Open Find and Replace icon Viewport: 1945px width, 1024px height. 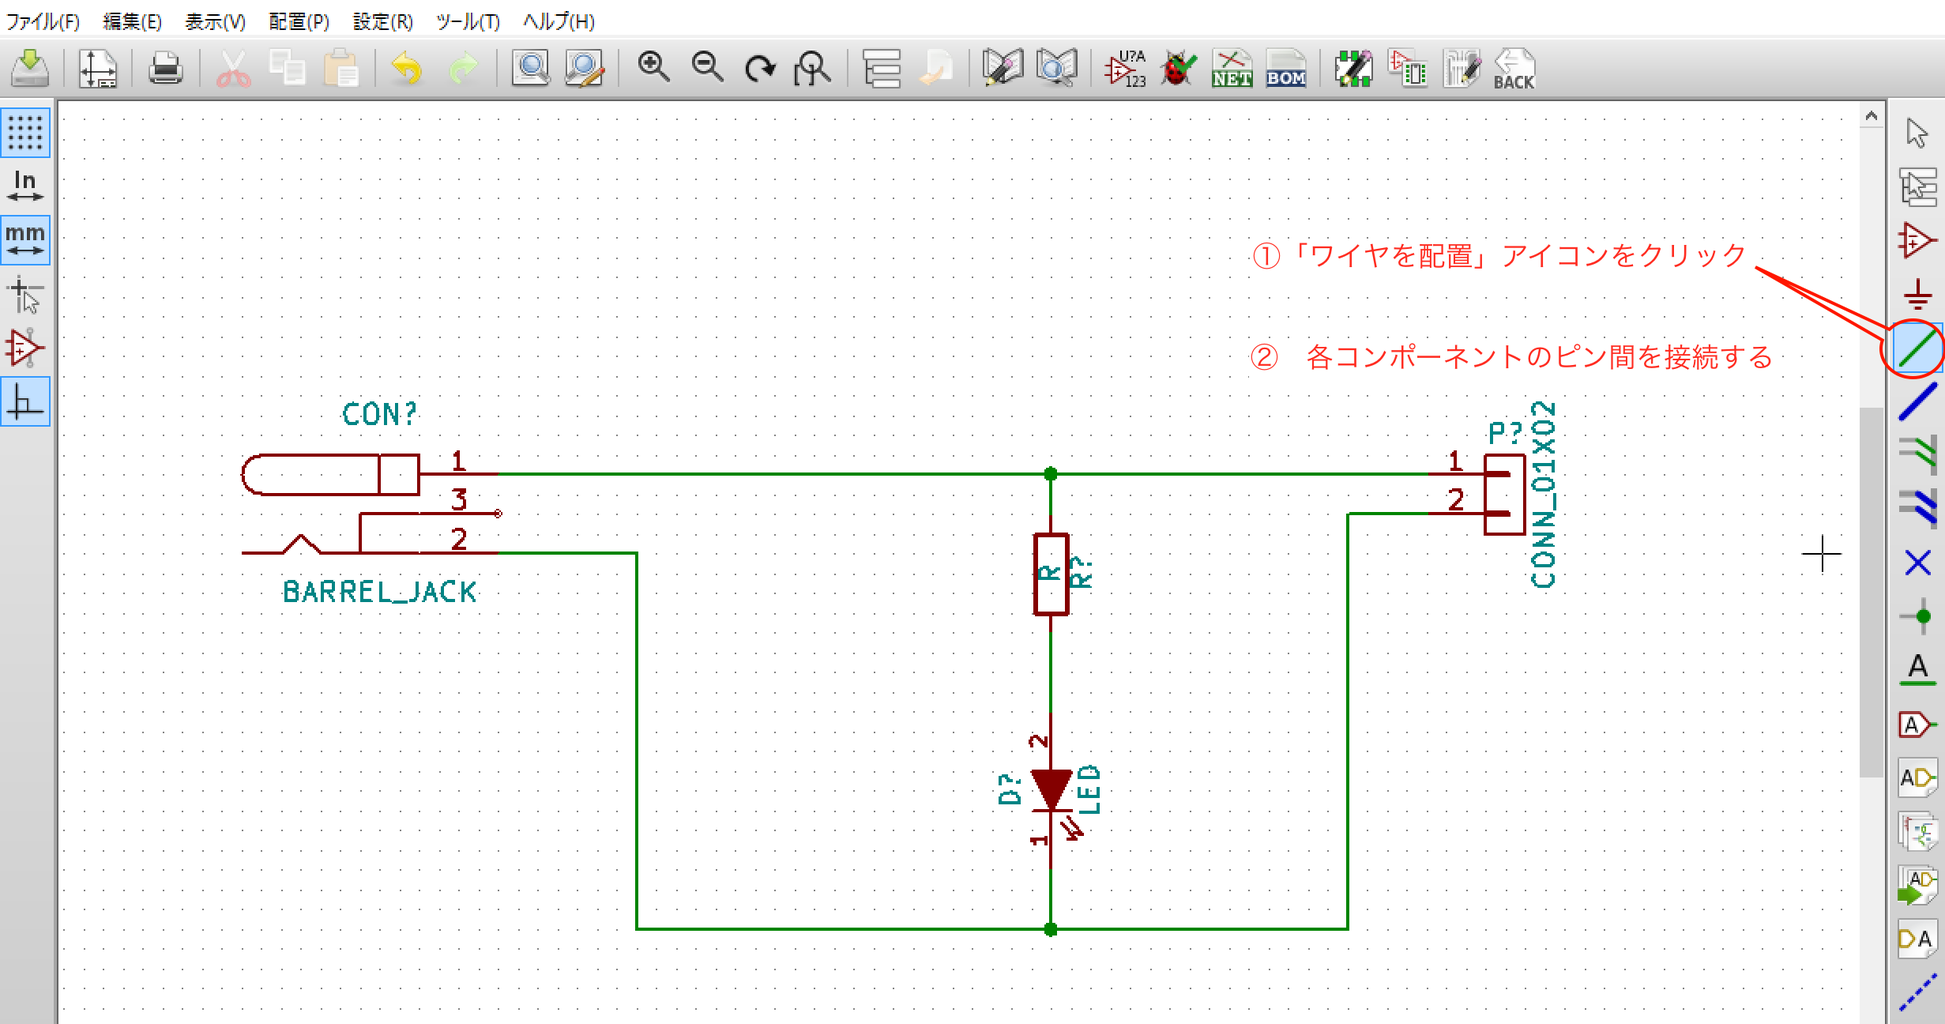(584, 68)
